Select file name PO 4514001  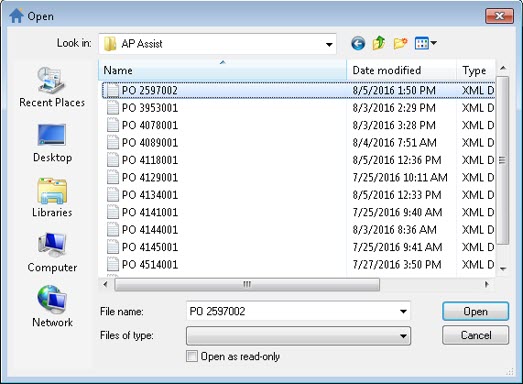(150, 264)
